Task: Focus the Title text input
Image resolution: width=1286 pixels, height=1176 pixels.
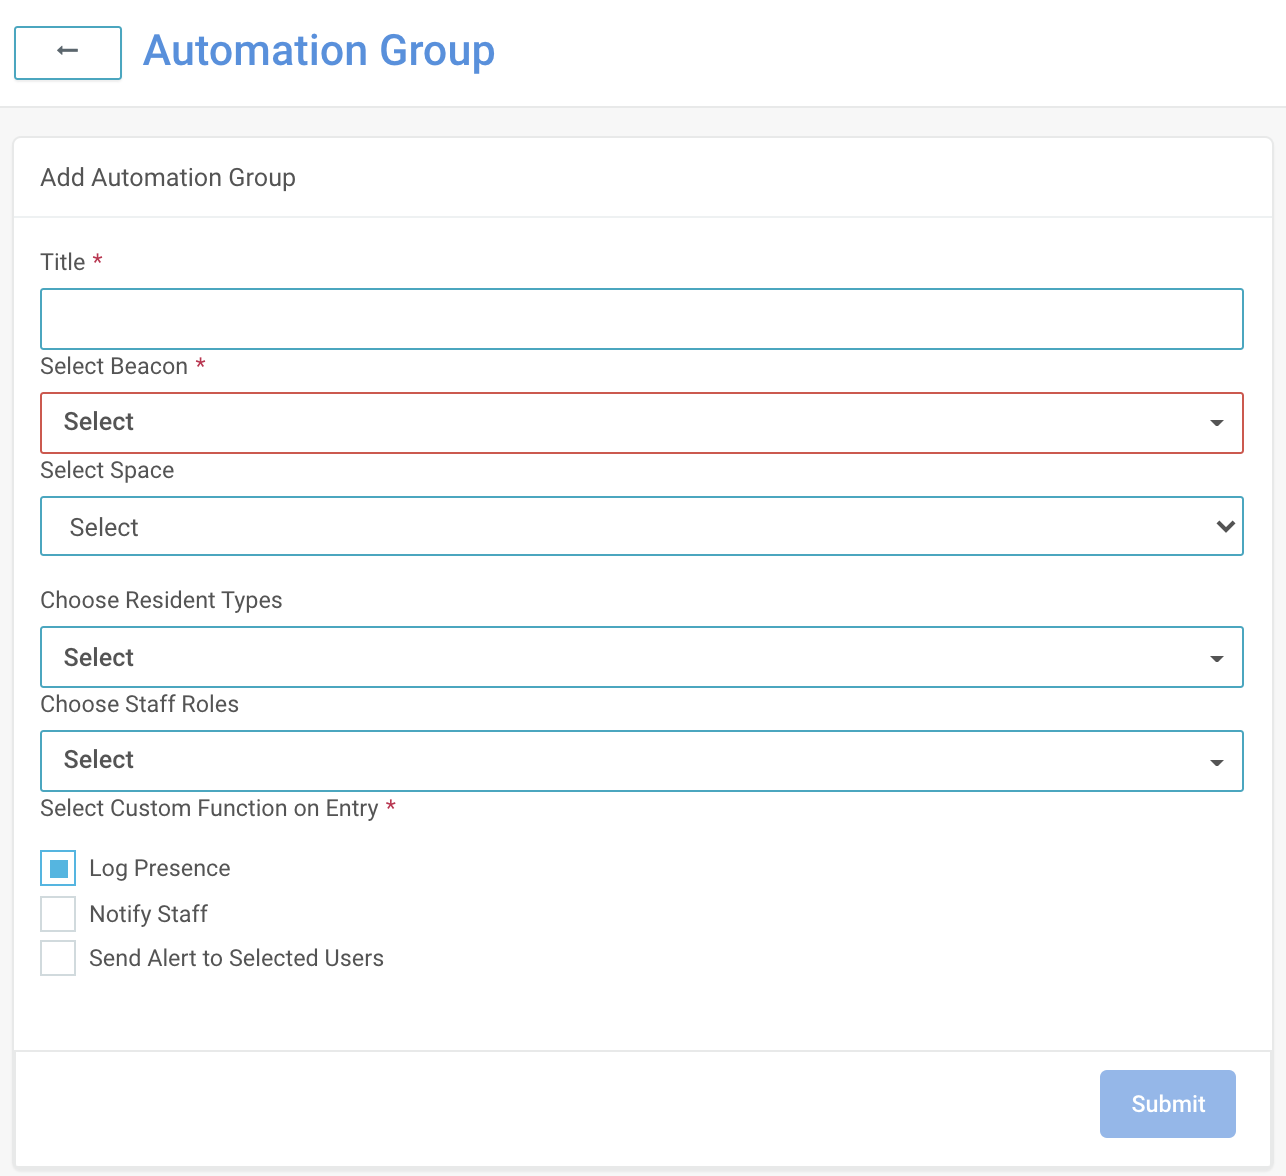Action: (641, 319)
